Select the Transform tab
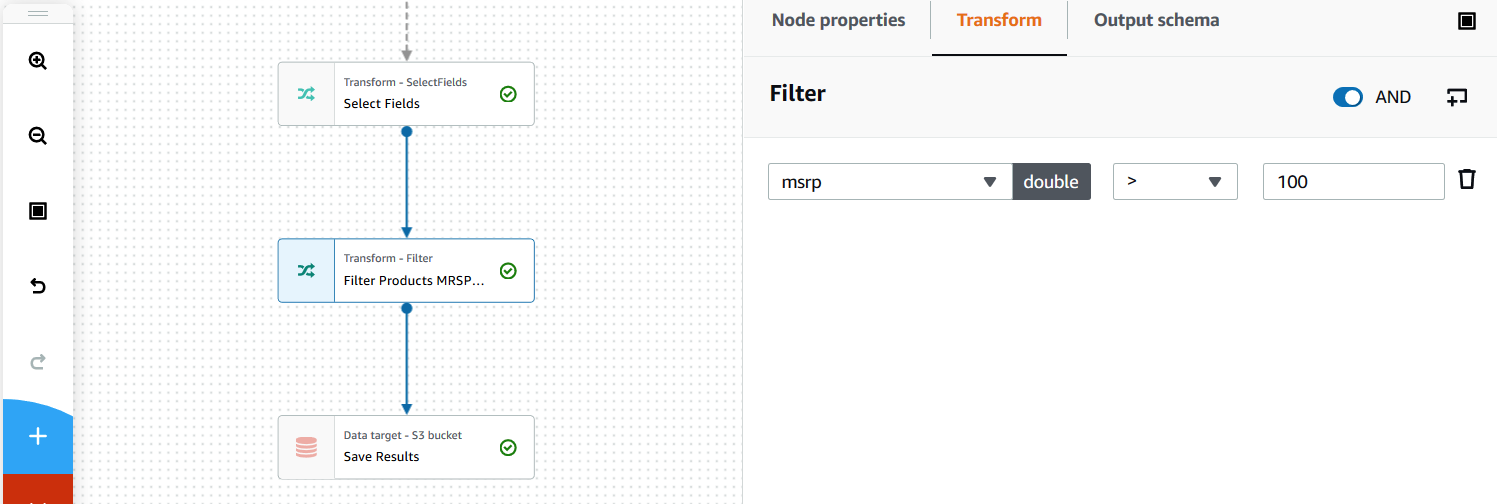Screen dimensions: 1497x504 999,20
